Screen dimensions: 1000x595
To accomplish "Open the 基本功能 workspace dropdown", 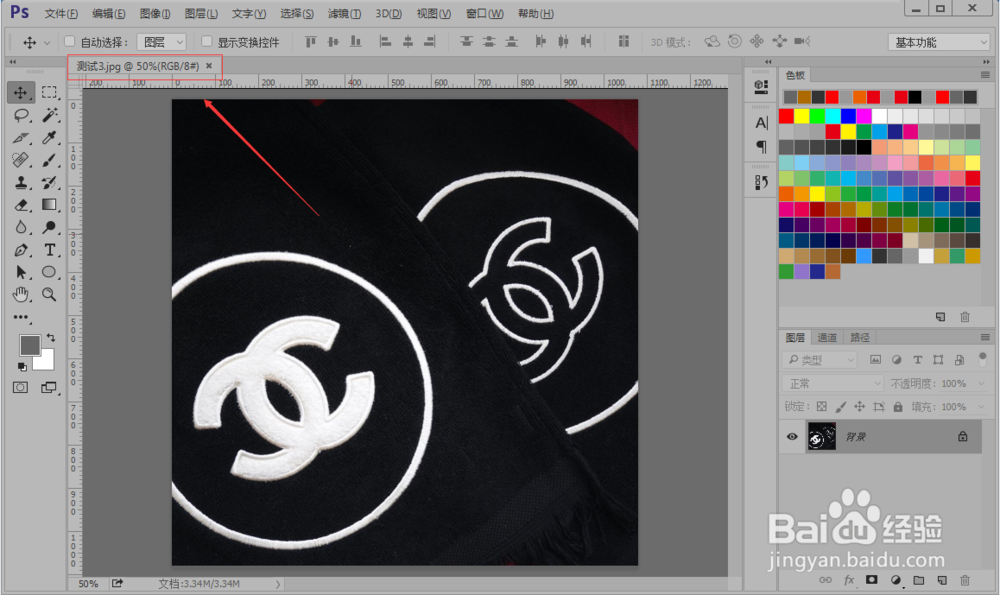I will tap(939, 42).
